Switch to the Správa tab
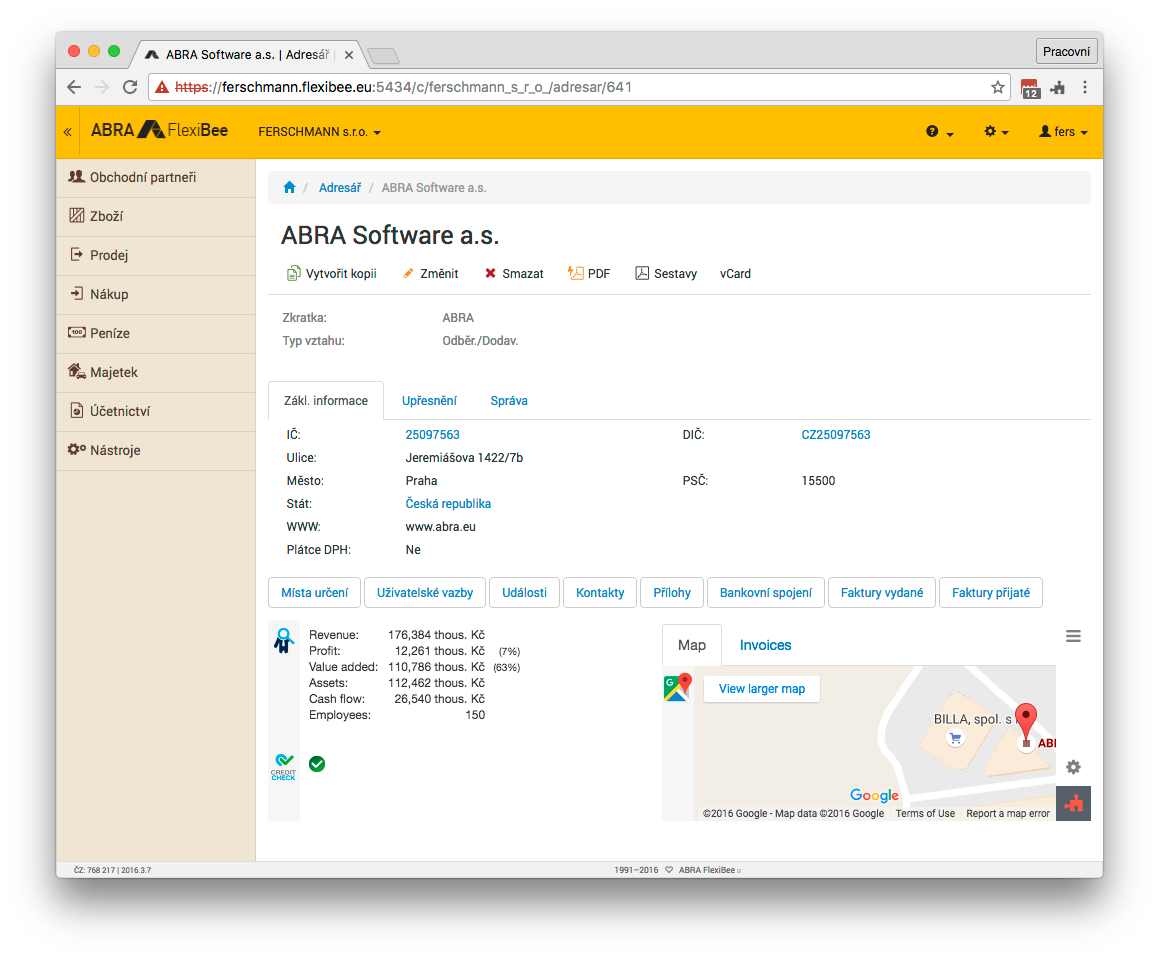Image resolution: width=1159 pixels, height=958 pixels. [509, 401]
